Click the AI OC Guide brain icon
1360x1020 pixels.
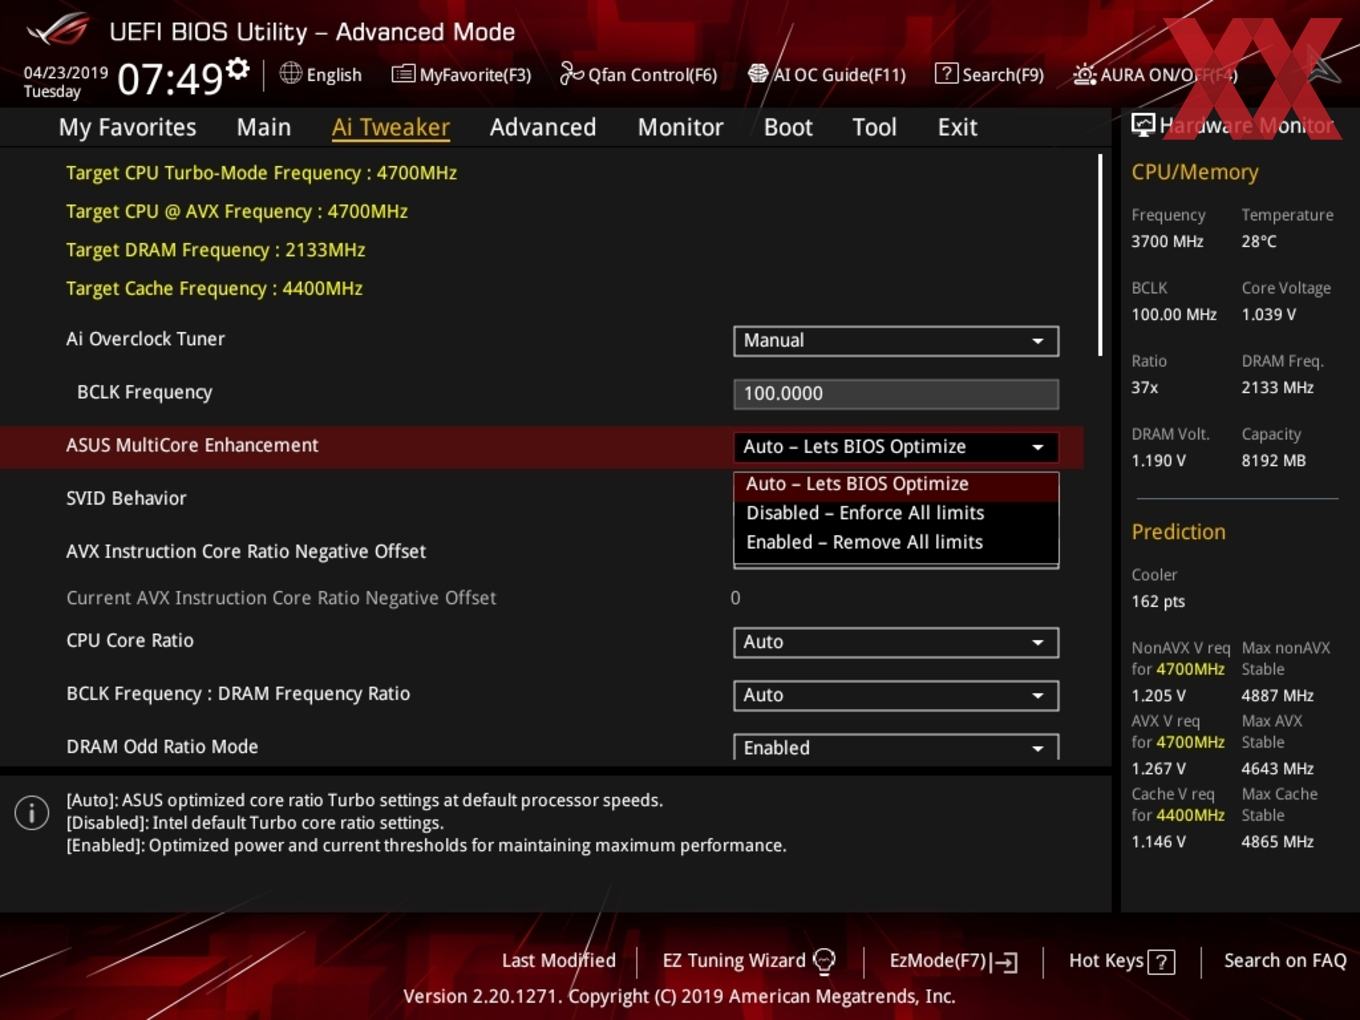[x=758, y=73]
